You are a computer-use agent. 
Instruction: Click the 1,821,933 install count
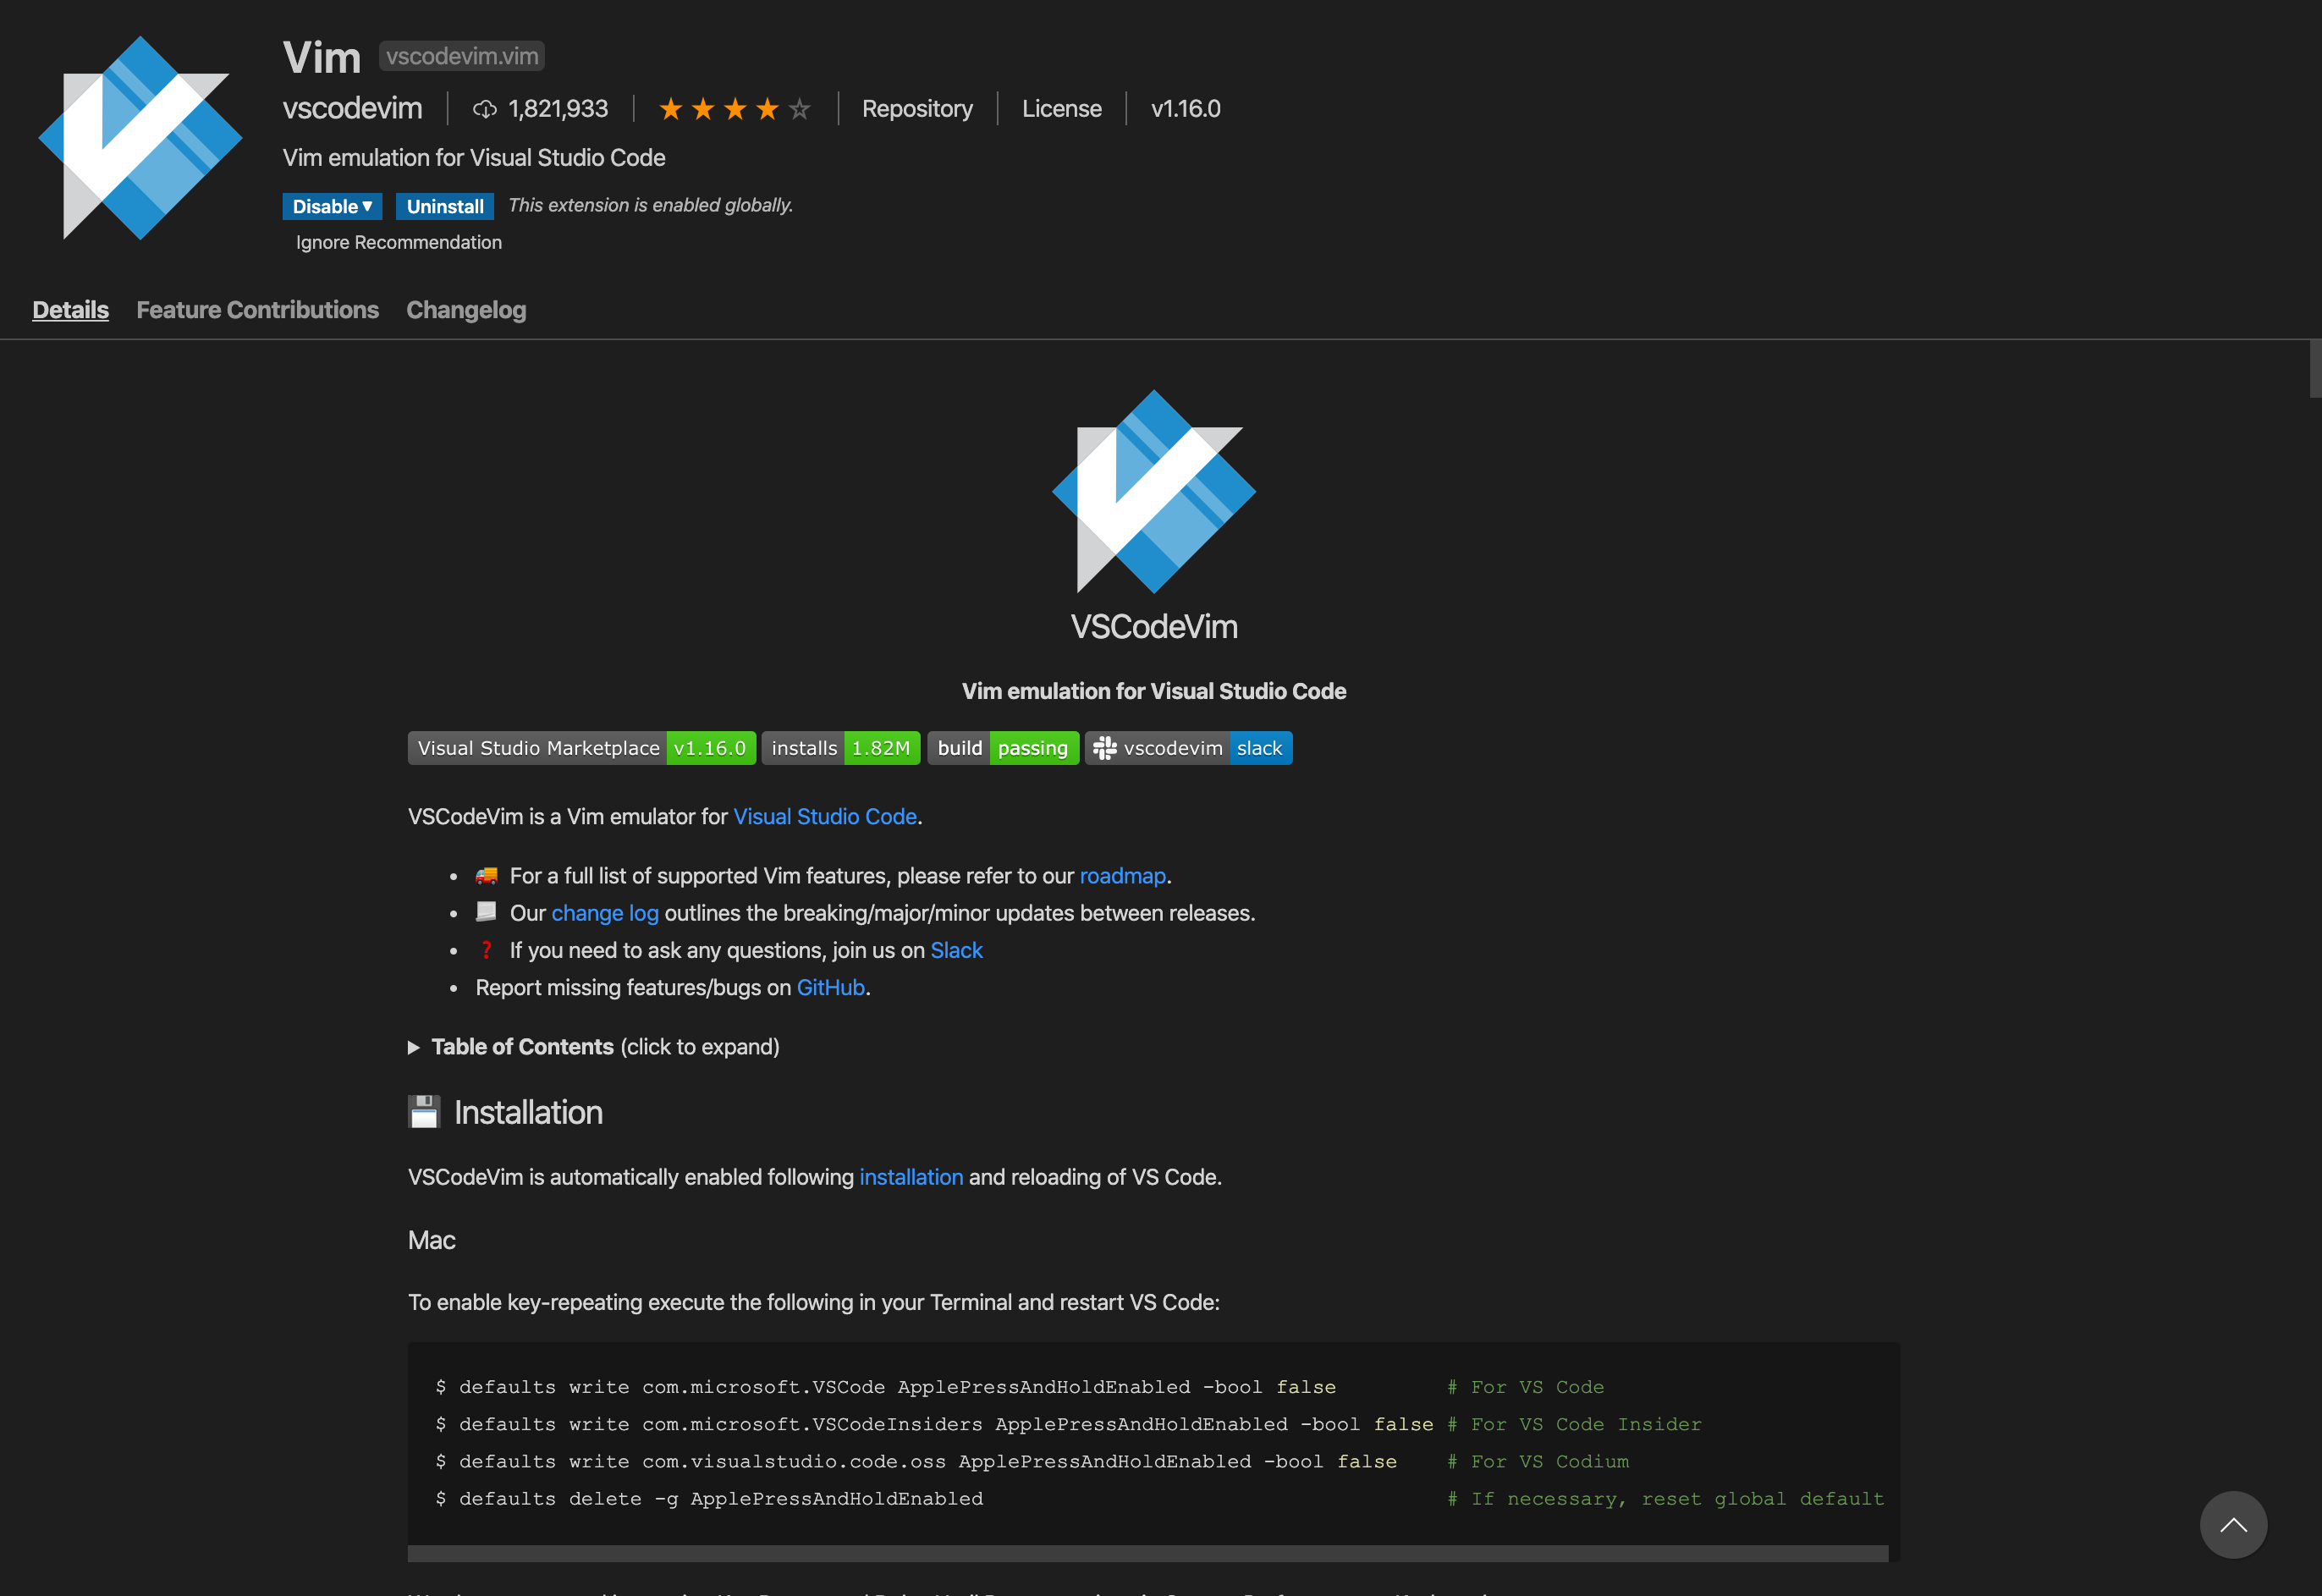pyautogui.click(x=558, y=109)
